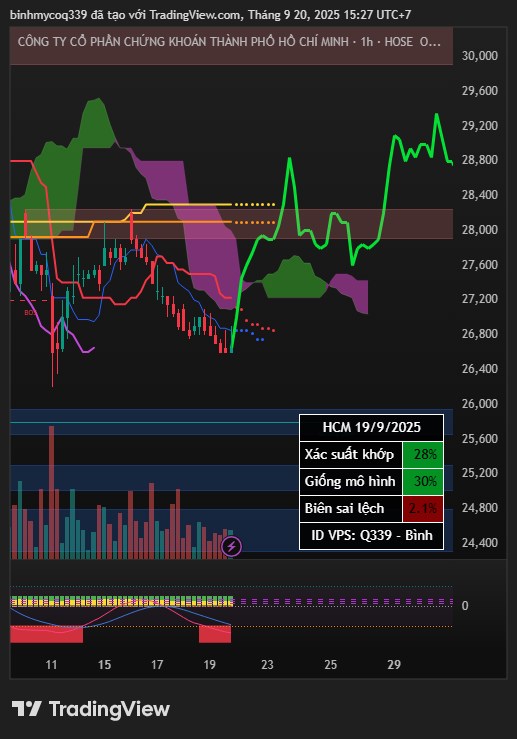Viewport: 517px width, 739px height.
Task: Click the 26,400 price axis label
Action: tap(479, 369)
